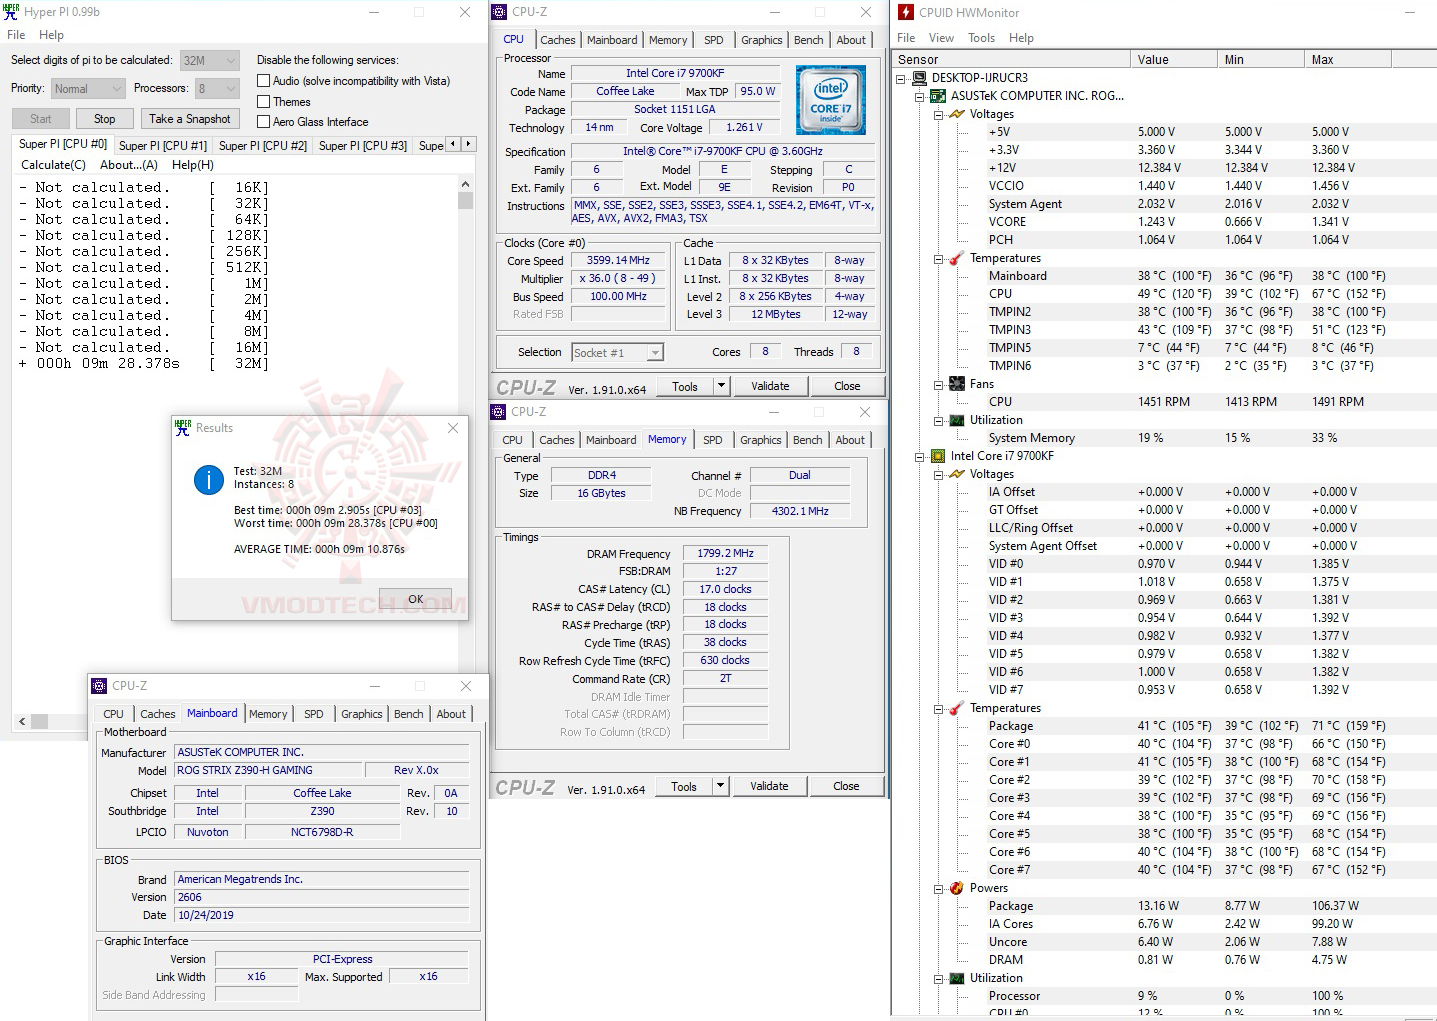Image resolution: width=1437 pixels, height=1021 pixels.
Task: Click the left tab-scroll arrow in Hyper PI
Action: (x=453, y=144)
